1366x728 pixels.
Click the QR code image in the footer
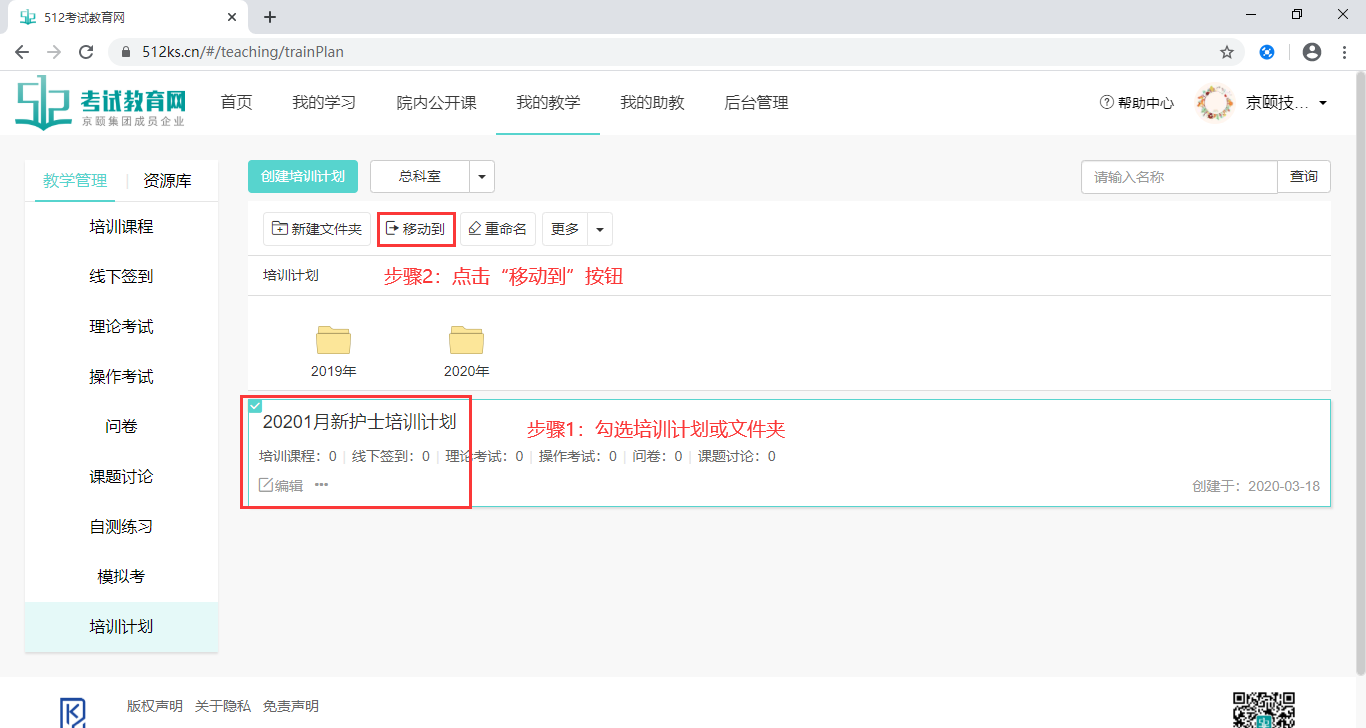(1264, 709)
